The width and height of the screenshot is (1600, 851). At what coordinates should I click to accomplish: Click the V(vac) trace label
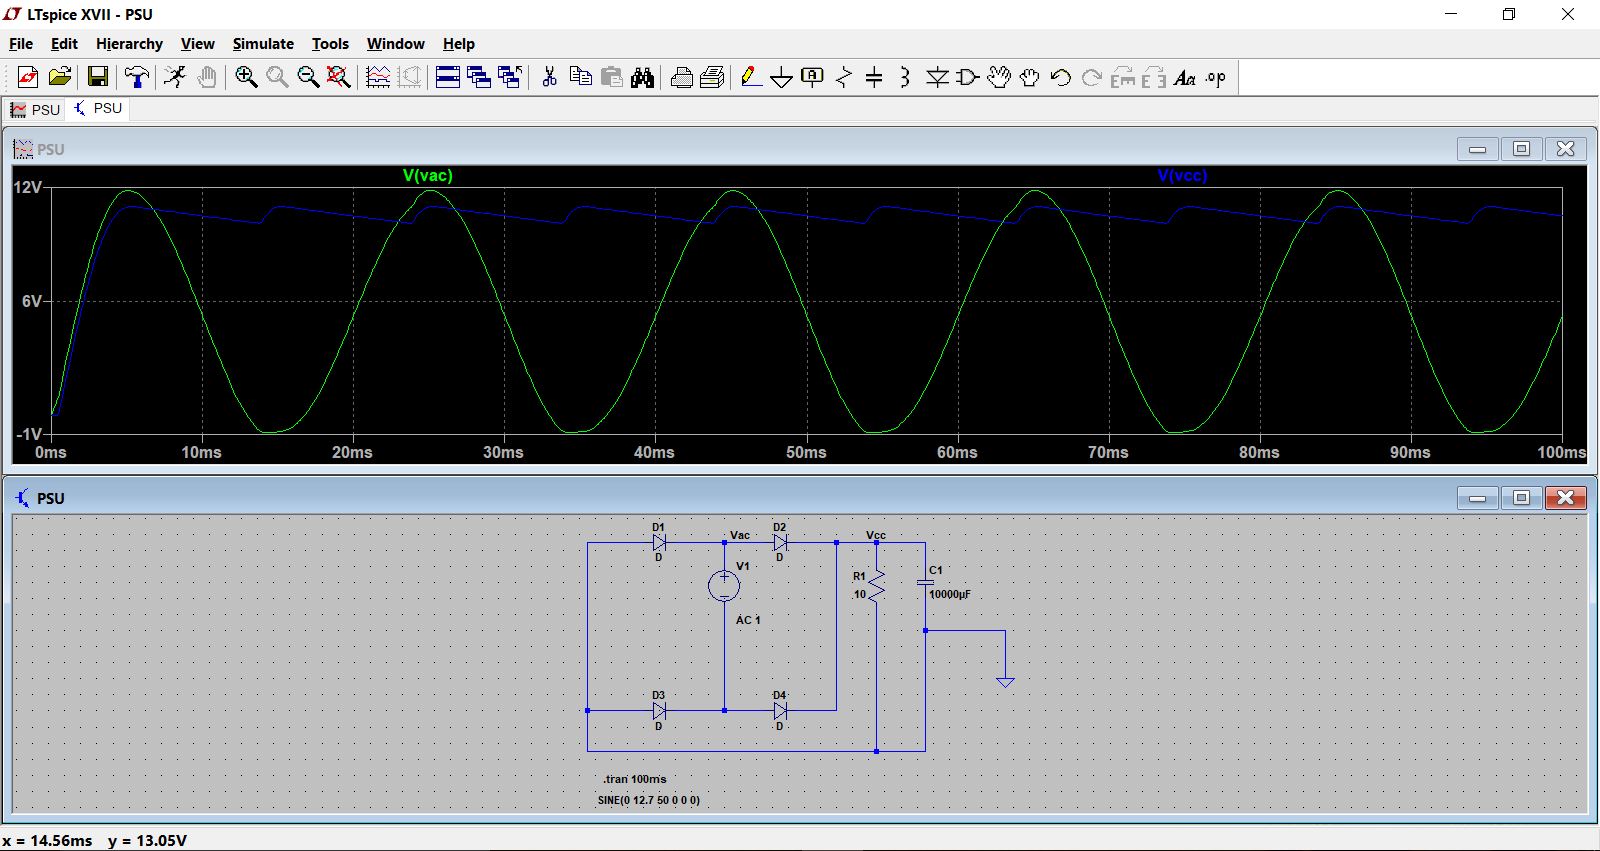click(428, 176)
